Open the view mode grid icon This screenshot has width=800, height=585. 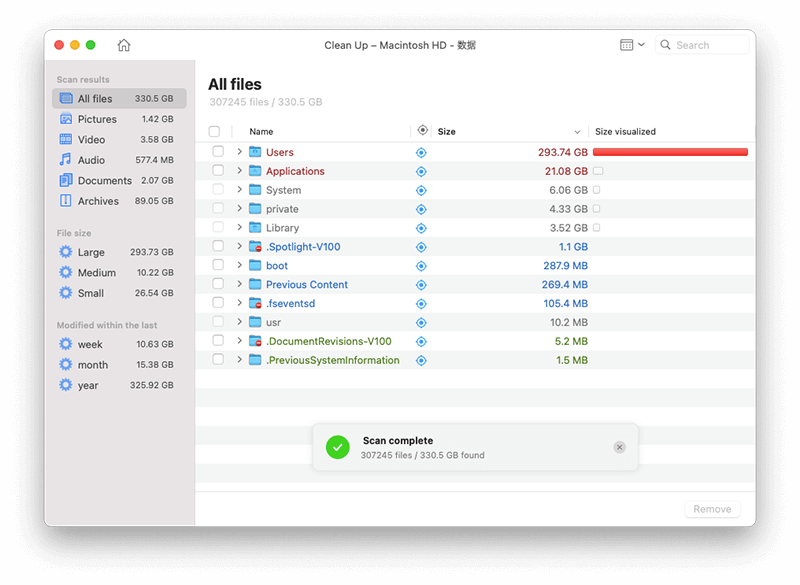[627, 45]
